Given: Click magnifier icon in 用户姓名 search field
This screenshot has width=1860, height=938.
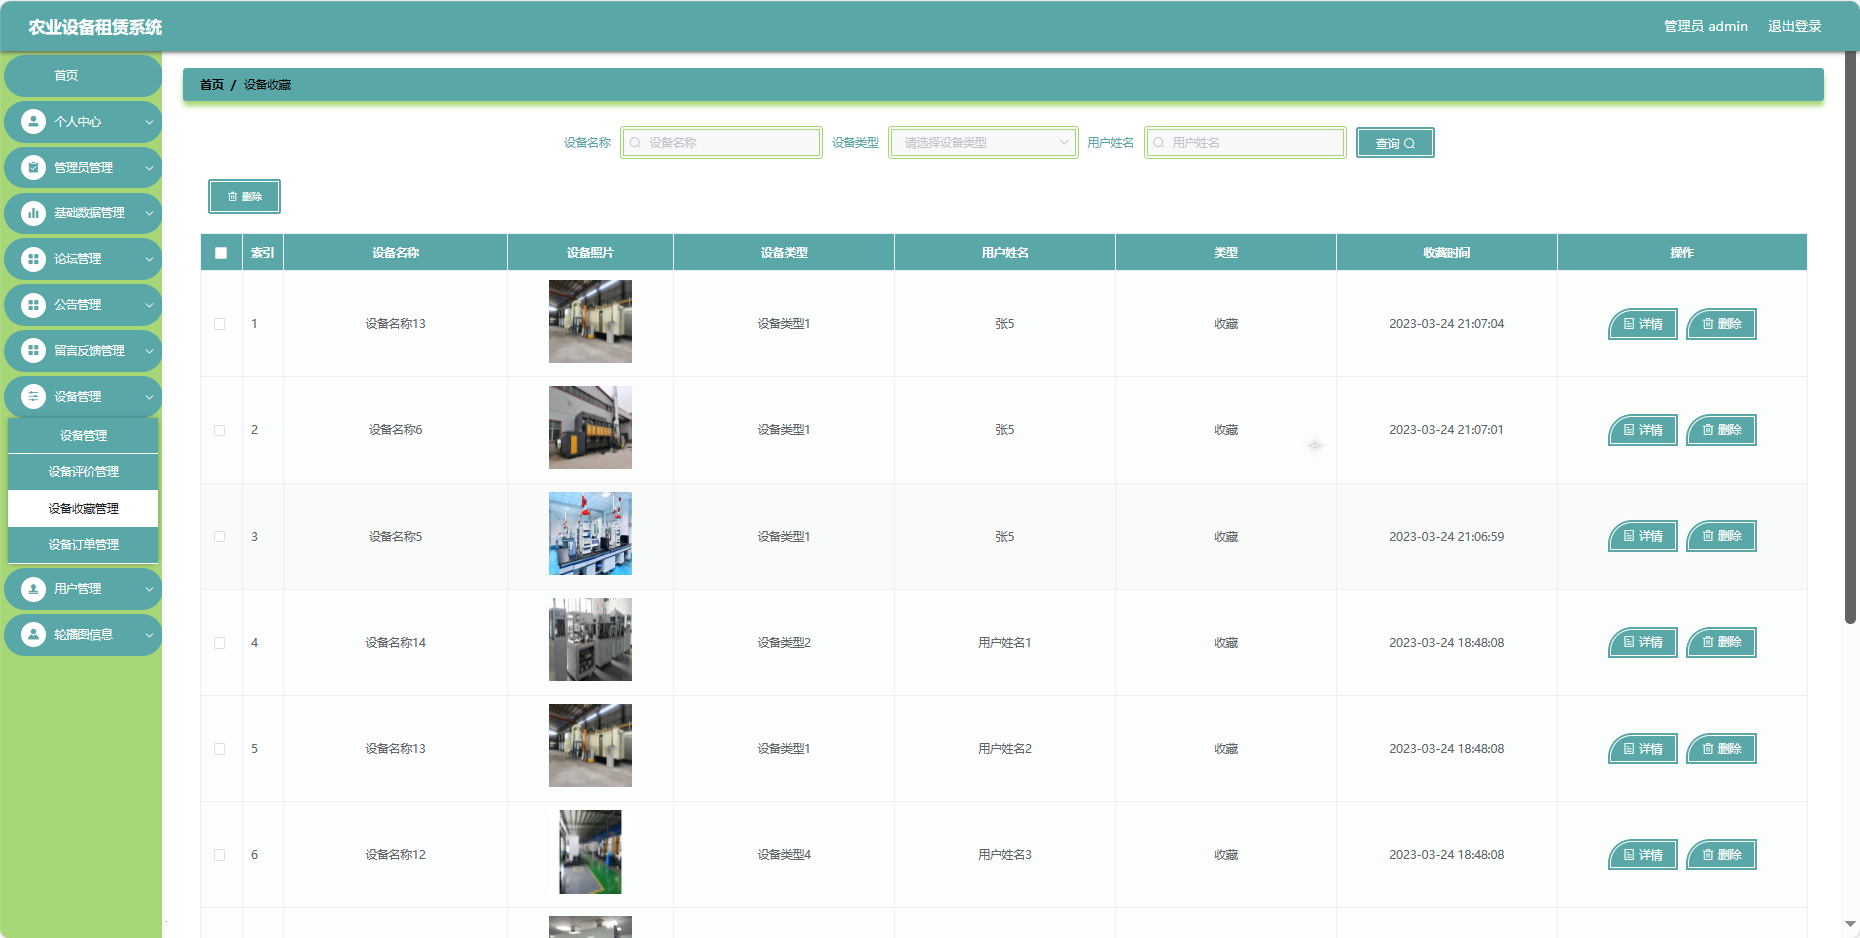Looking at the screenshot, I should pyautogui.click(x=1159, y=143).
